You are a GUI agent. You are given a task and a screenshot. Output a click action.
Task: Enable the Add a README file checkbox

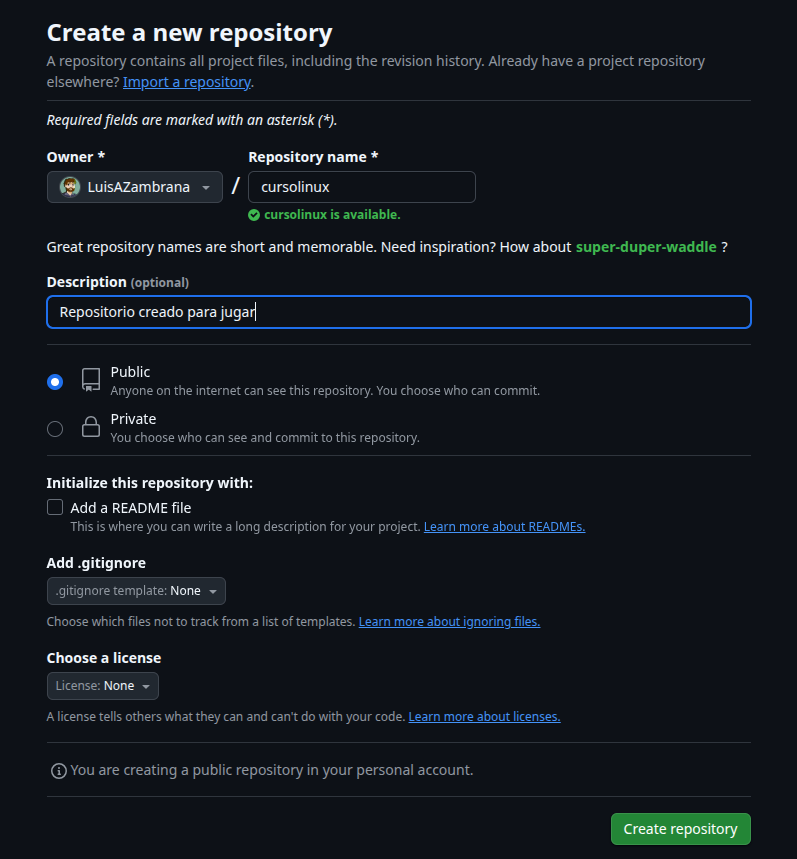pos(55,507)
